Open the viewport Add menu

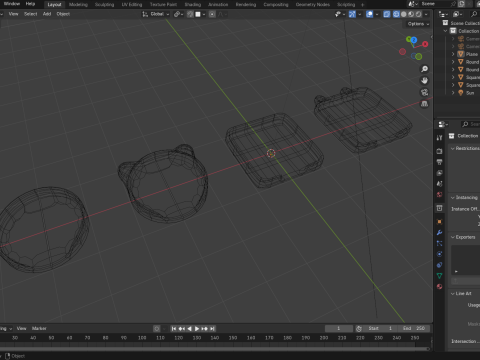point(47,14)
